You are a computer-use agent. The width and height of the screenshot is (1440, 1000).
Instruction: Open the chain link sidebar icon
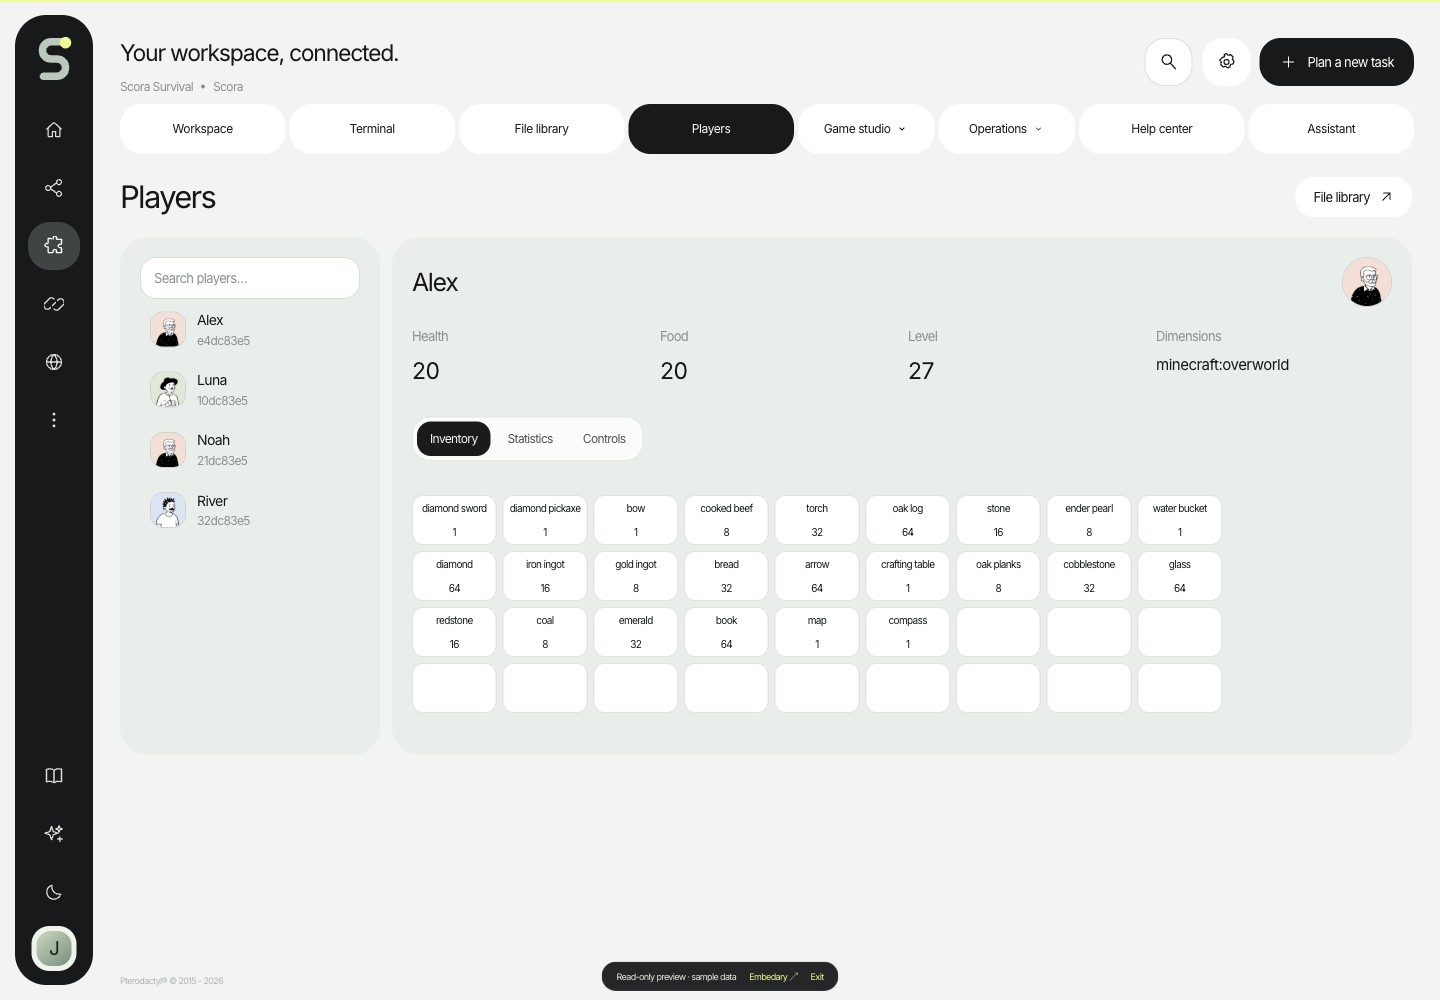pyautogui.click(x=54, y=304)
